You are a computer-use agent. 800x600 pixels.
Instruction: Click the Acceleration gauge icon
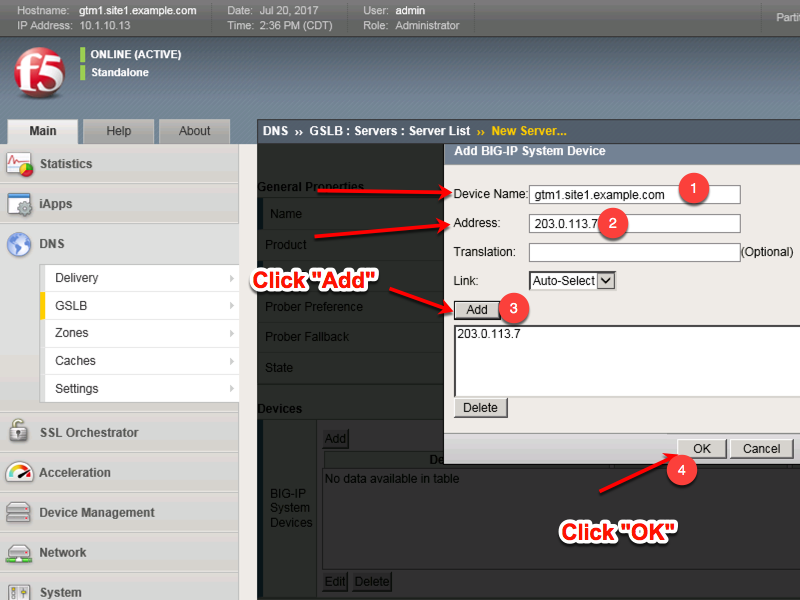(19, 472)
